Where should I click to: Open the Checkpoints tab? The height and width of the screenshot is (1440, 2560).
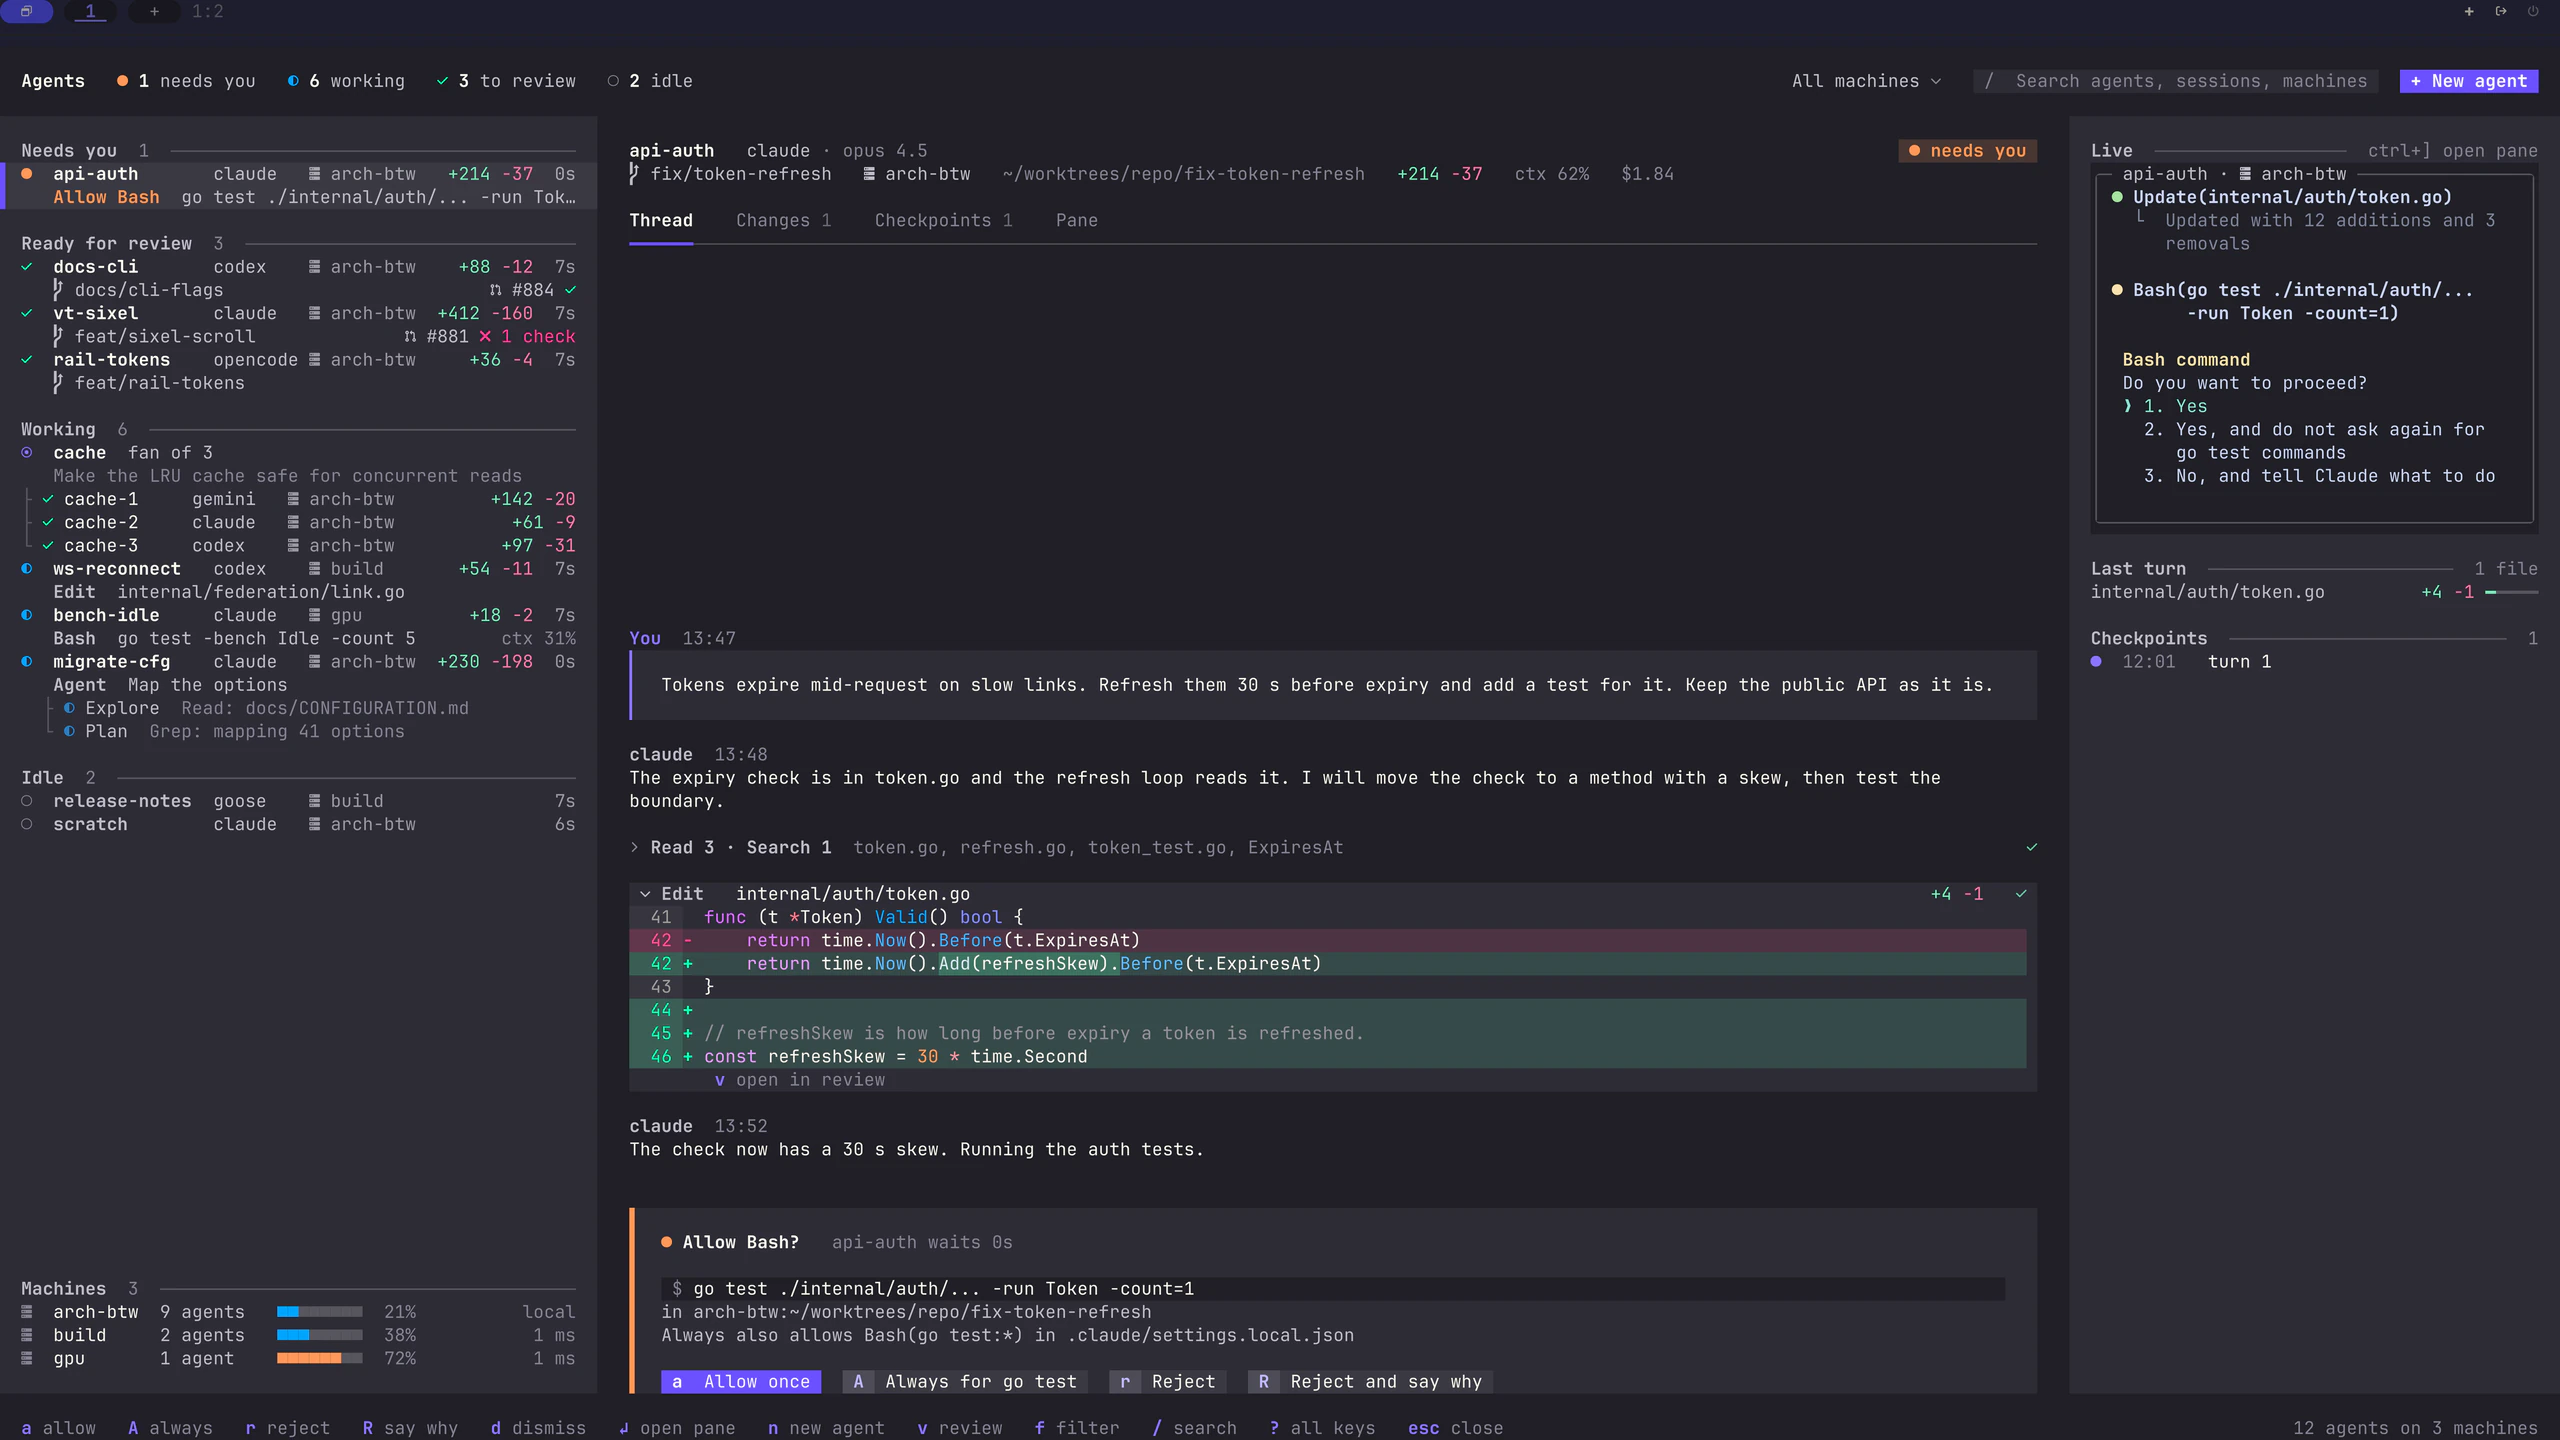(943, 221)
